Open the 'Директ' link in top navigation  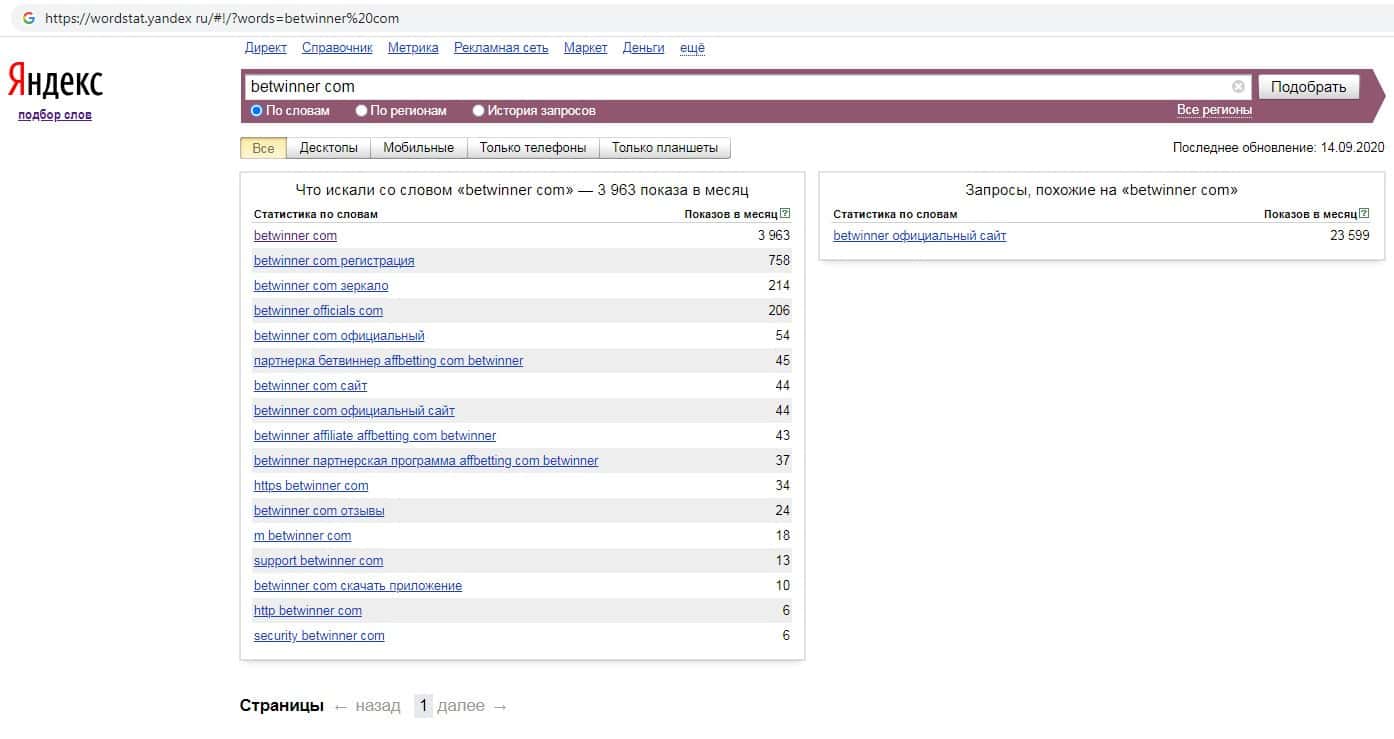[x=265, y=48]
